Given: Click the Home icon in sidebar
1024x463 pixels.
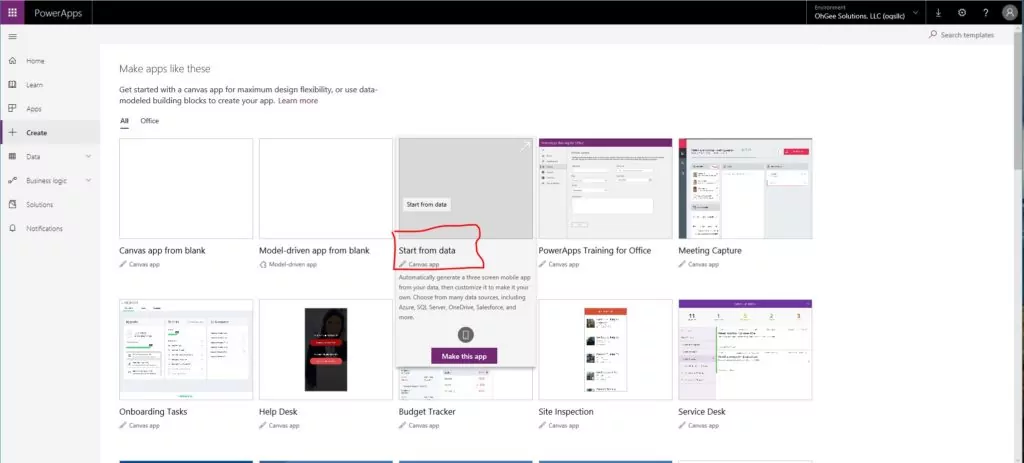Looking at the screenshot, I should pos(12,61).
